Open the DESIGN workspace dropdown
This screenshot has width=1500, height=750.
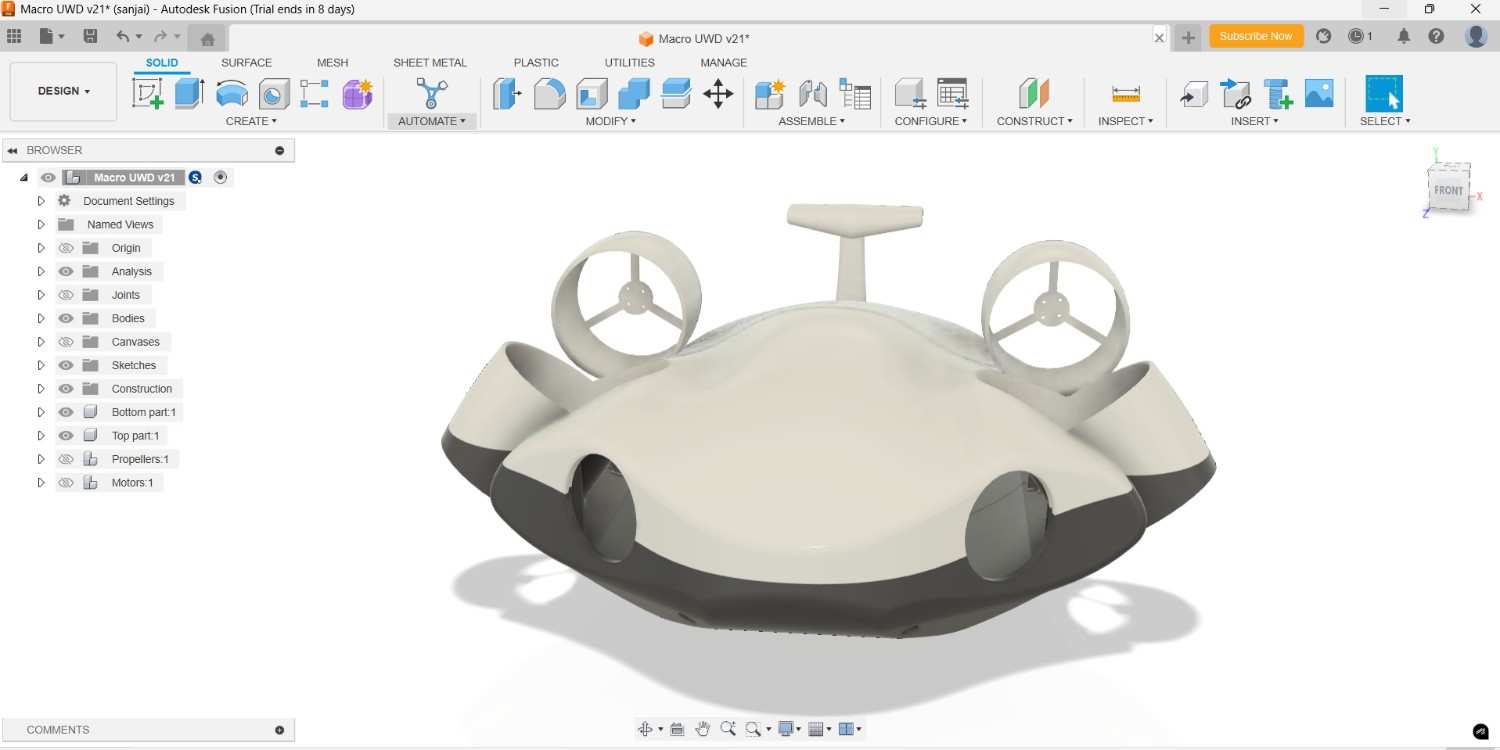pos(63,91)
